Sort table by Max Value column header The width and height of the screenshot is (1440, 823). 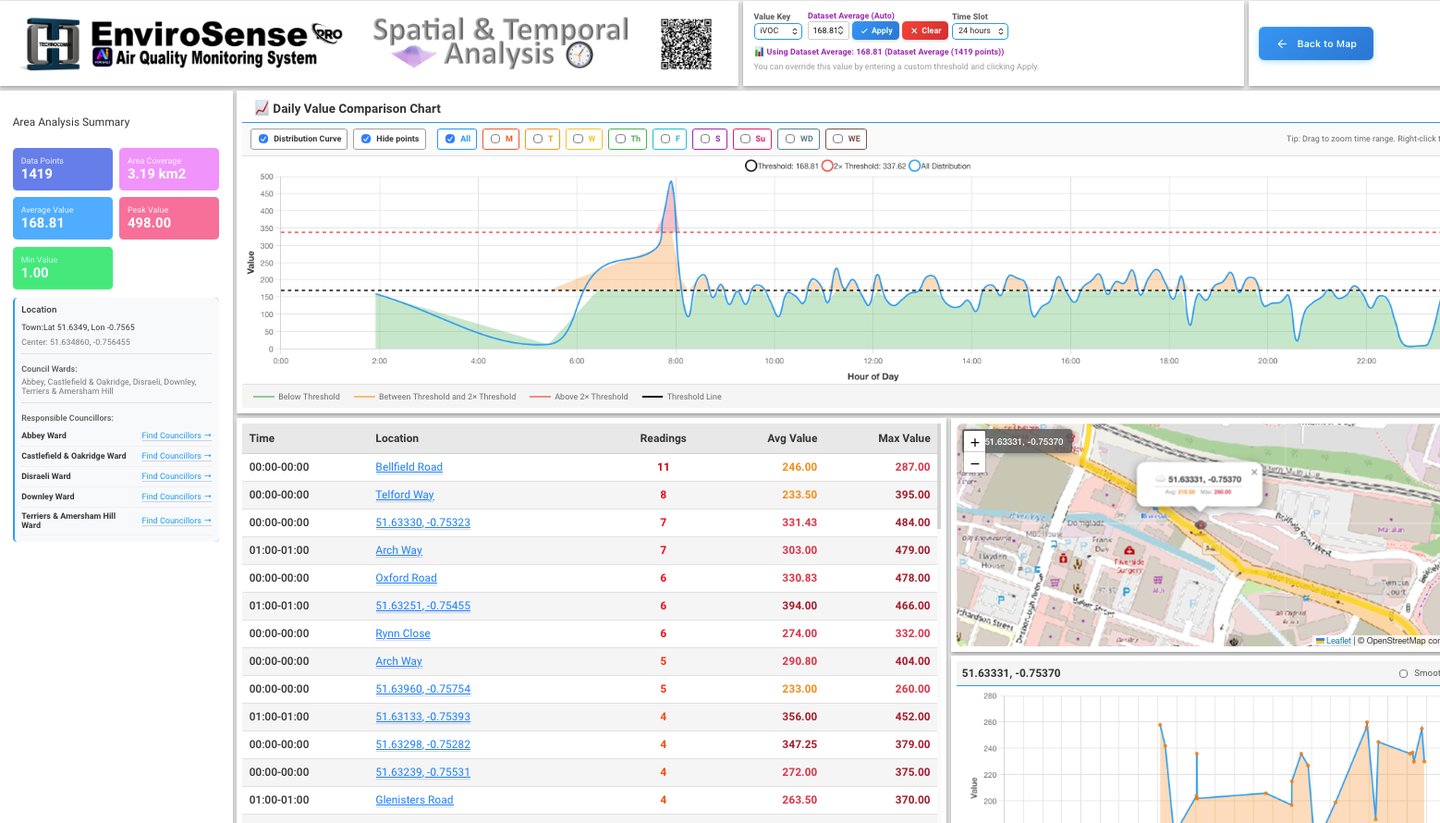[x=904, y=438]
